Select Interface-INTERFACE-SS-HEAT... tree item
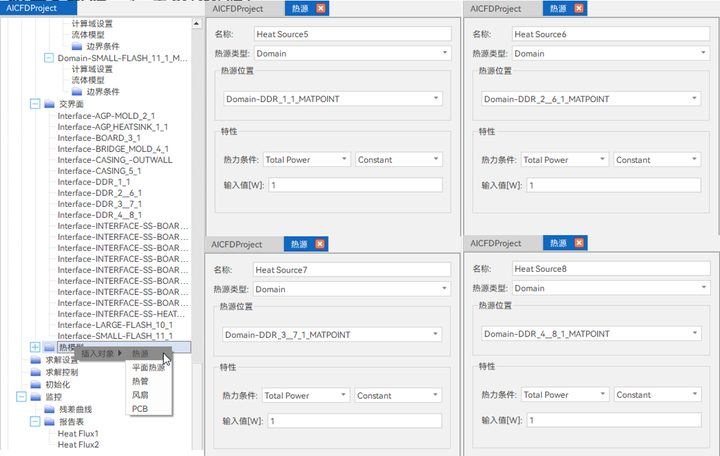 click(121, 314)
